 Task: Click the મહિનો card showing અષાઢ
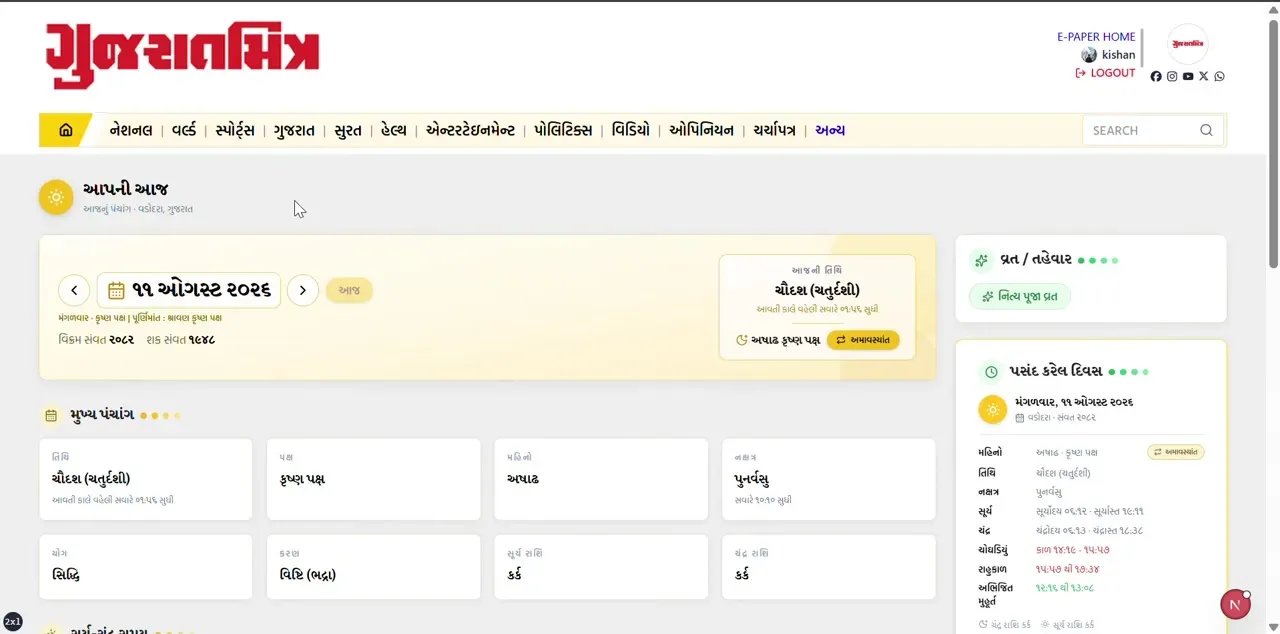pyautogui.click(x=601, y=479)
